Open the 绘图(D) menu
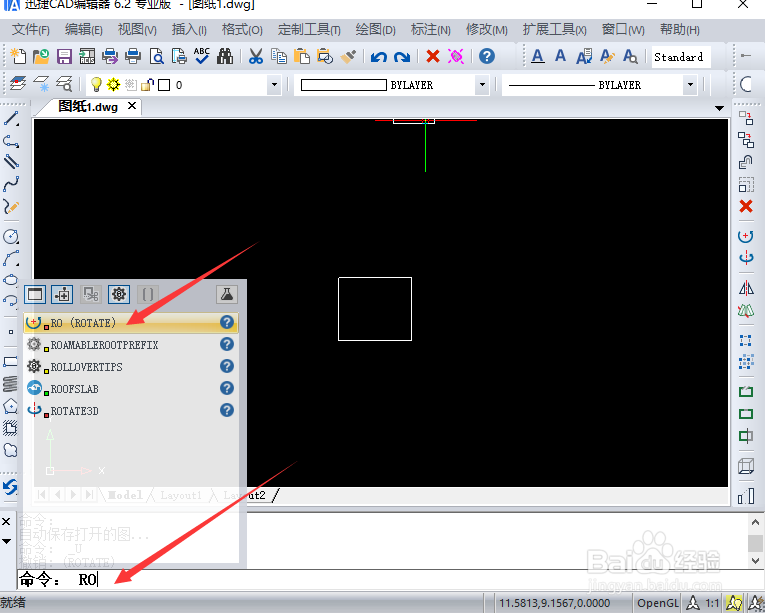Image resolution: width=765 pixels, height=613 pixels. click(x=375, y=30)
